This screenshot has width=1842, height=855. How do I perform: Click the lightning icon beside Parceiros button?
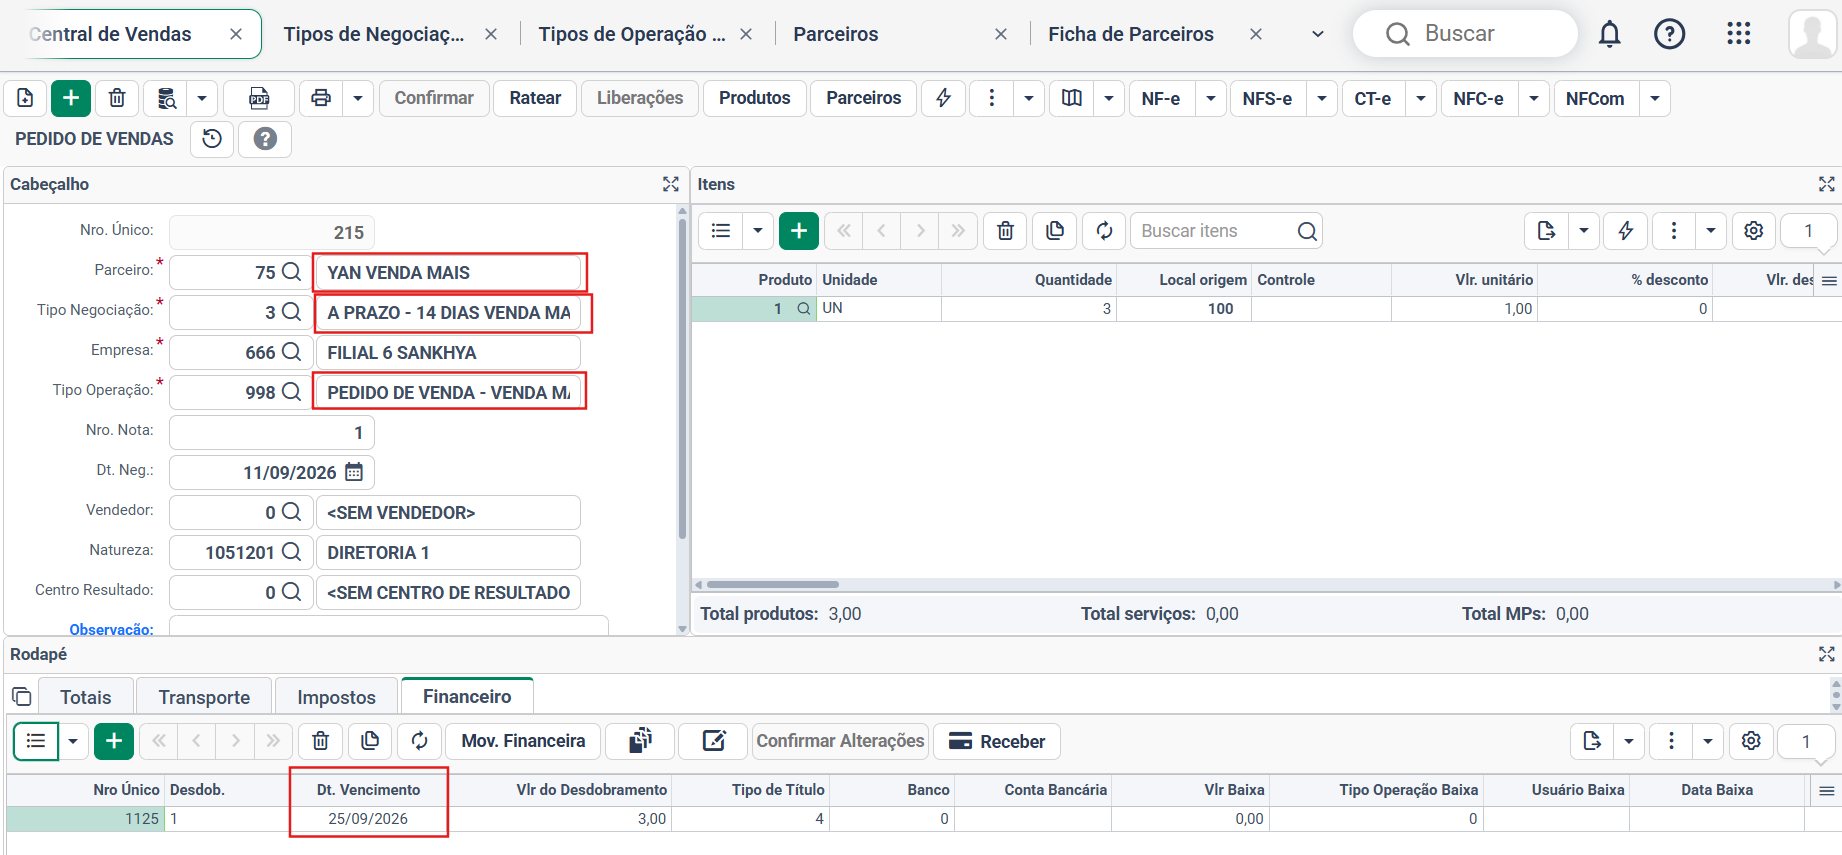click(x=943, y=98)
